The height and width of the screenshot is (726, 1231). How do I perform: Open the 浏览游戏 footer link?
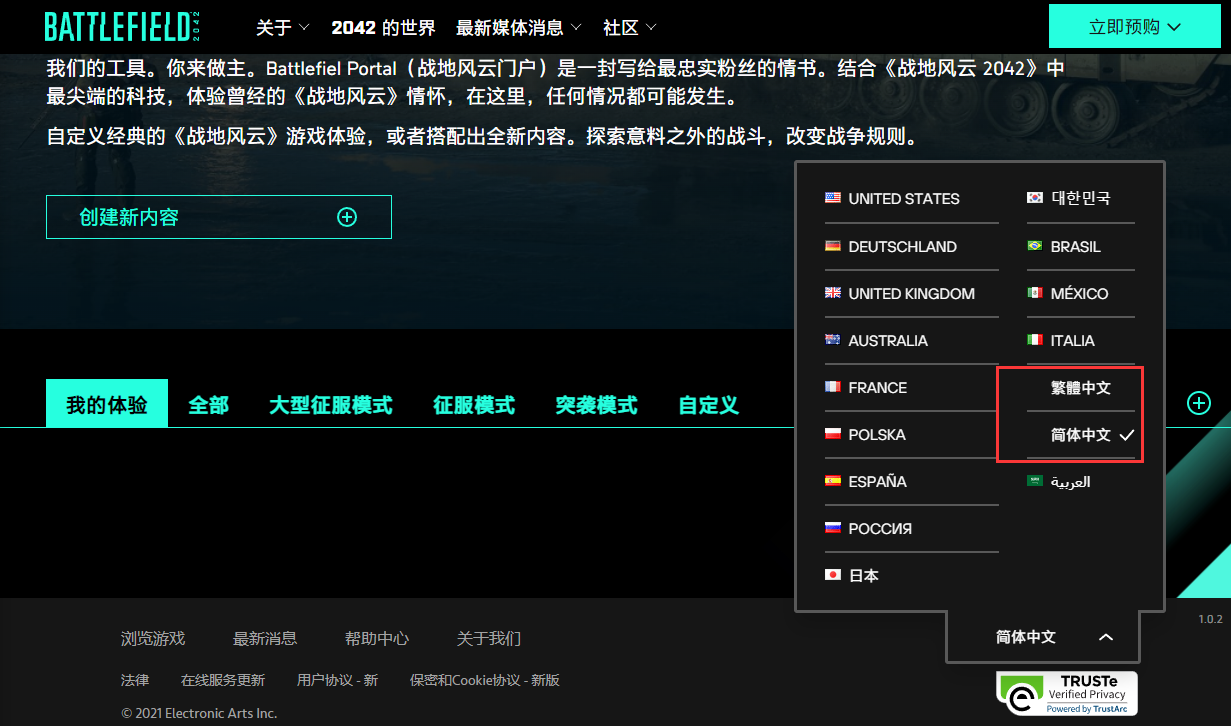[x=153, y=638]
